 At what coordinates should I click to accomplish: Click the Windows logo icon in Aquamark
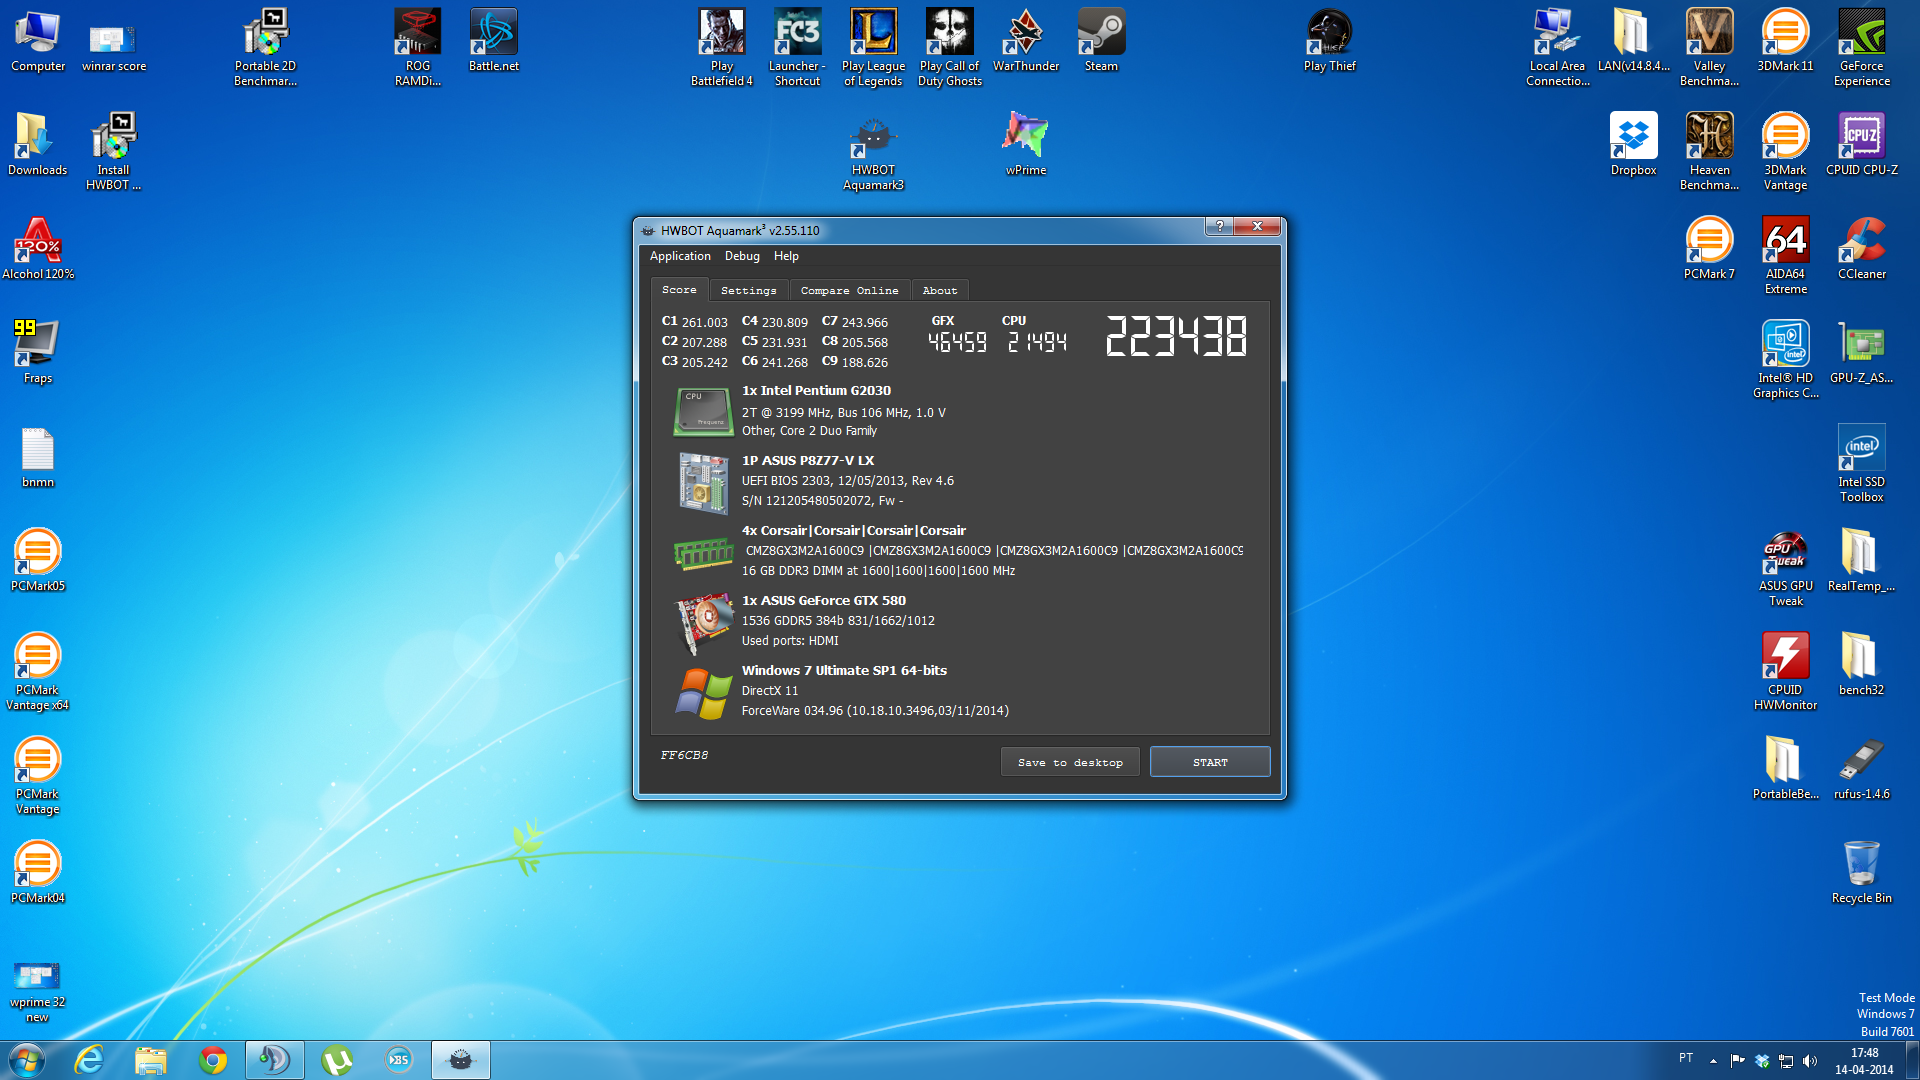[x=704, y=693]
